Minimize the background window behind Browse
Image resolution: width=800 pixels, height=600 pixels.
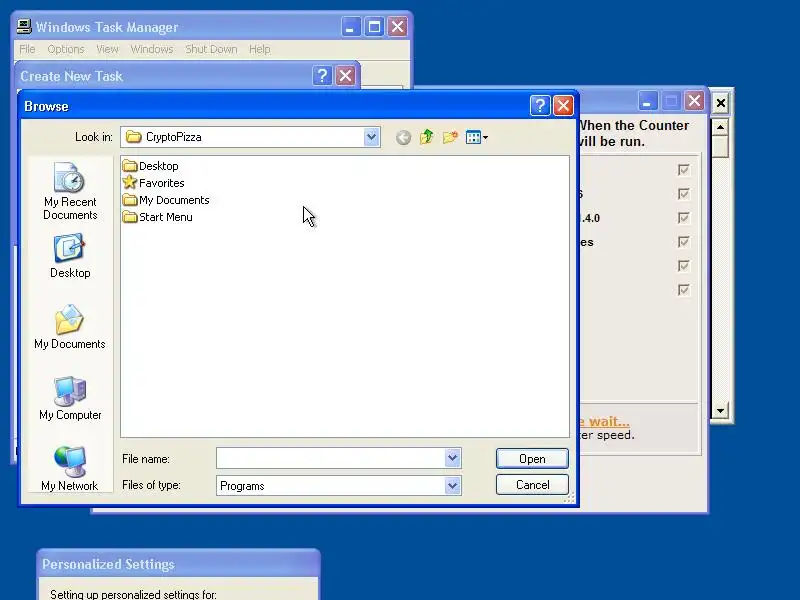pyautogui.click(x=647, y=101)
